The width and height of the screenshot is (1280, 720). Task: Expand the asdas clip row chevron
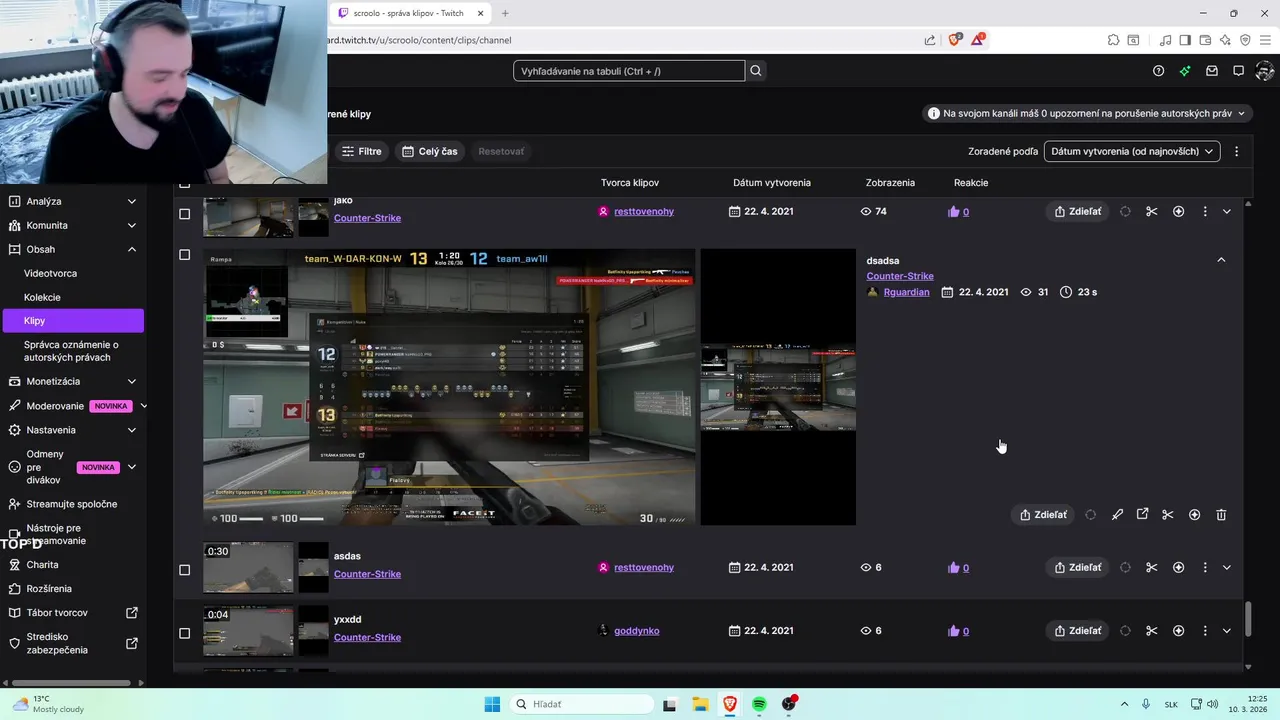pos(1227,568)
